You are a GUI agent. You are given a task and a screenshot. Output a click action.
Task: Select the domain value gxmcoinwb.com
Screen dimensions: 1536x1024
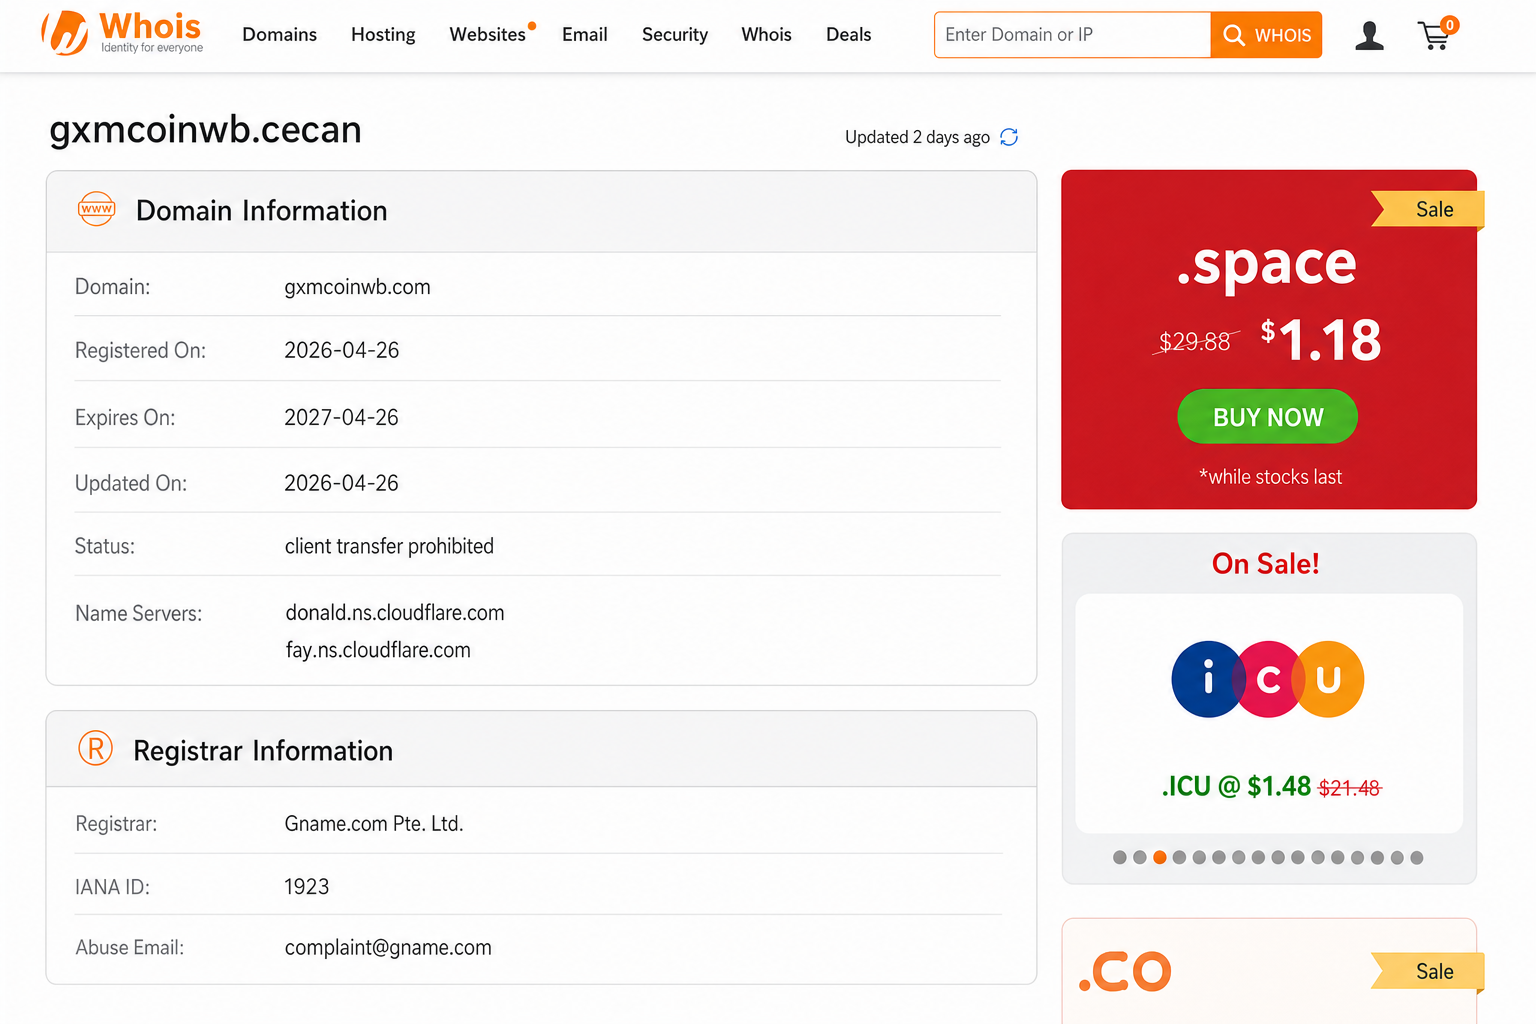[x=358, y=287]
